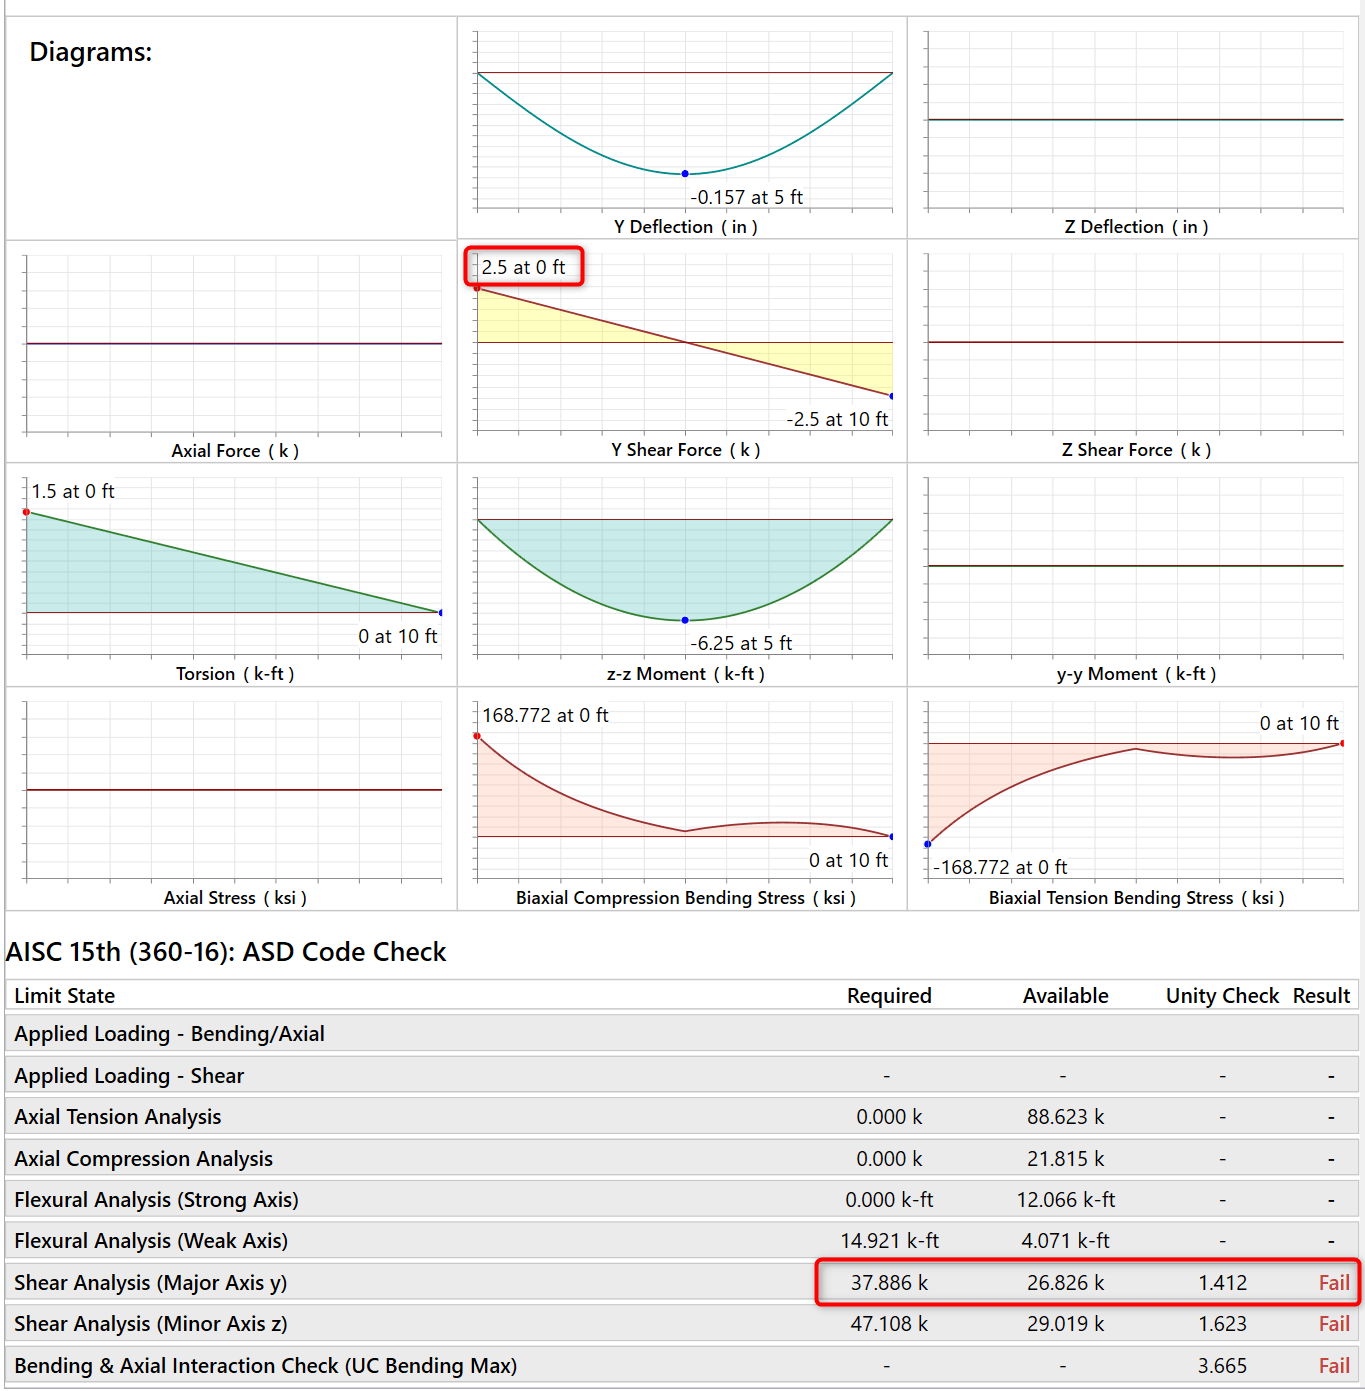Click red point on Biaxial Compression Bending Stress
Image resolution: width=1365 pixels, height=1391 pixels.
(x=477, y=736)
